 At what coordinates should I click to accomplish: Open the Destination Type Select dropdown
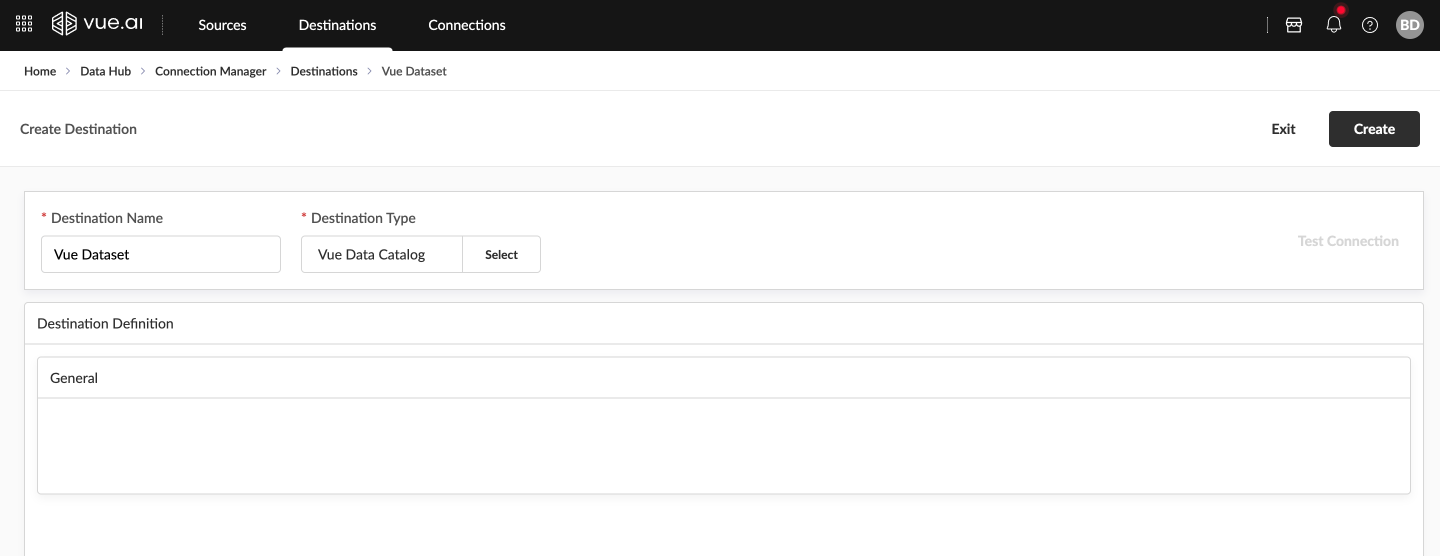coord(501,254)
